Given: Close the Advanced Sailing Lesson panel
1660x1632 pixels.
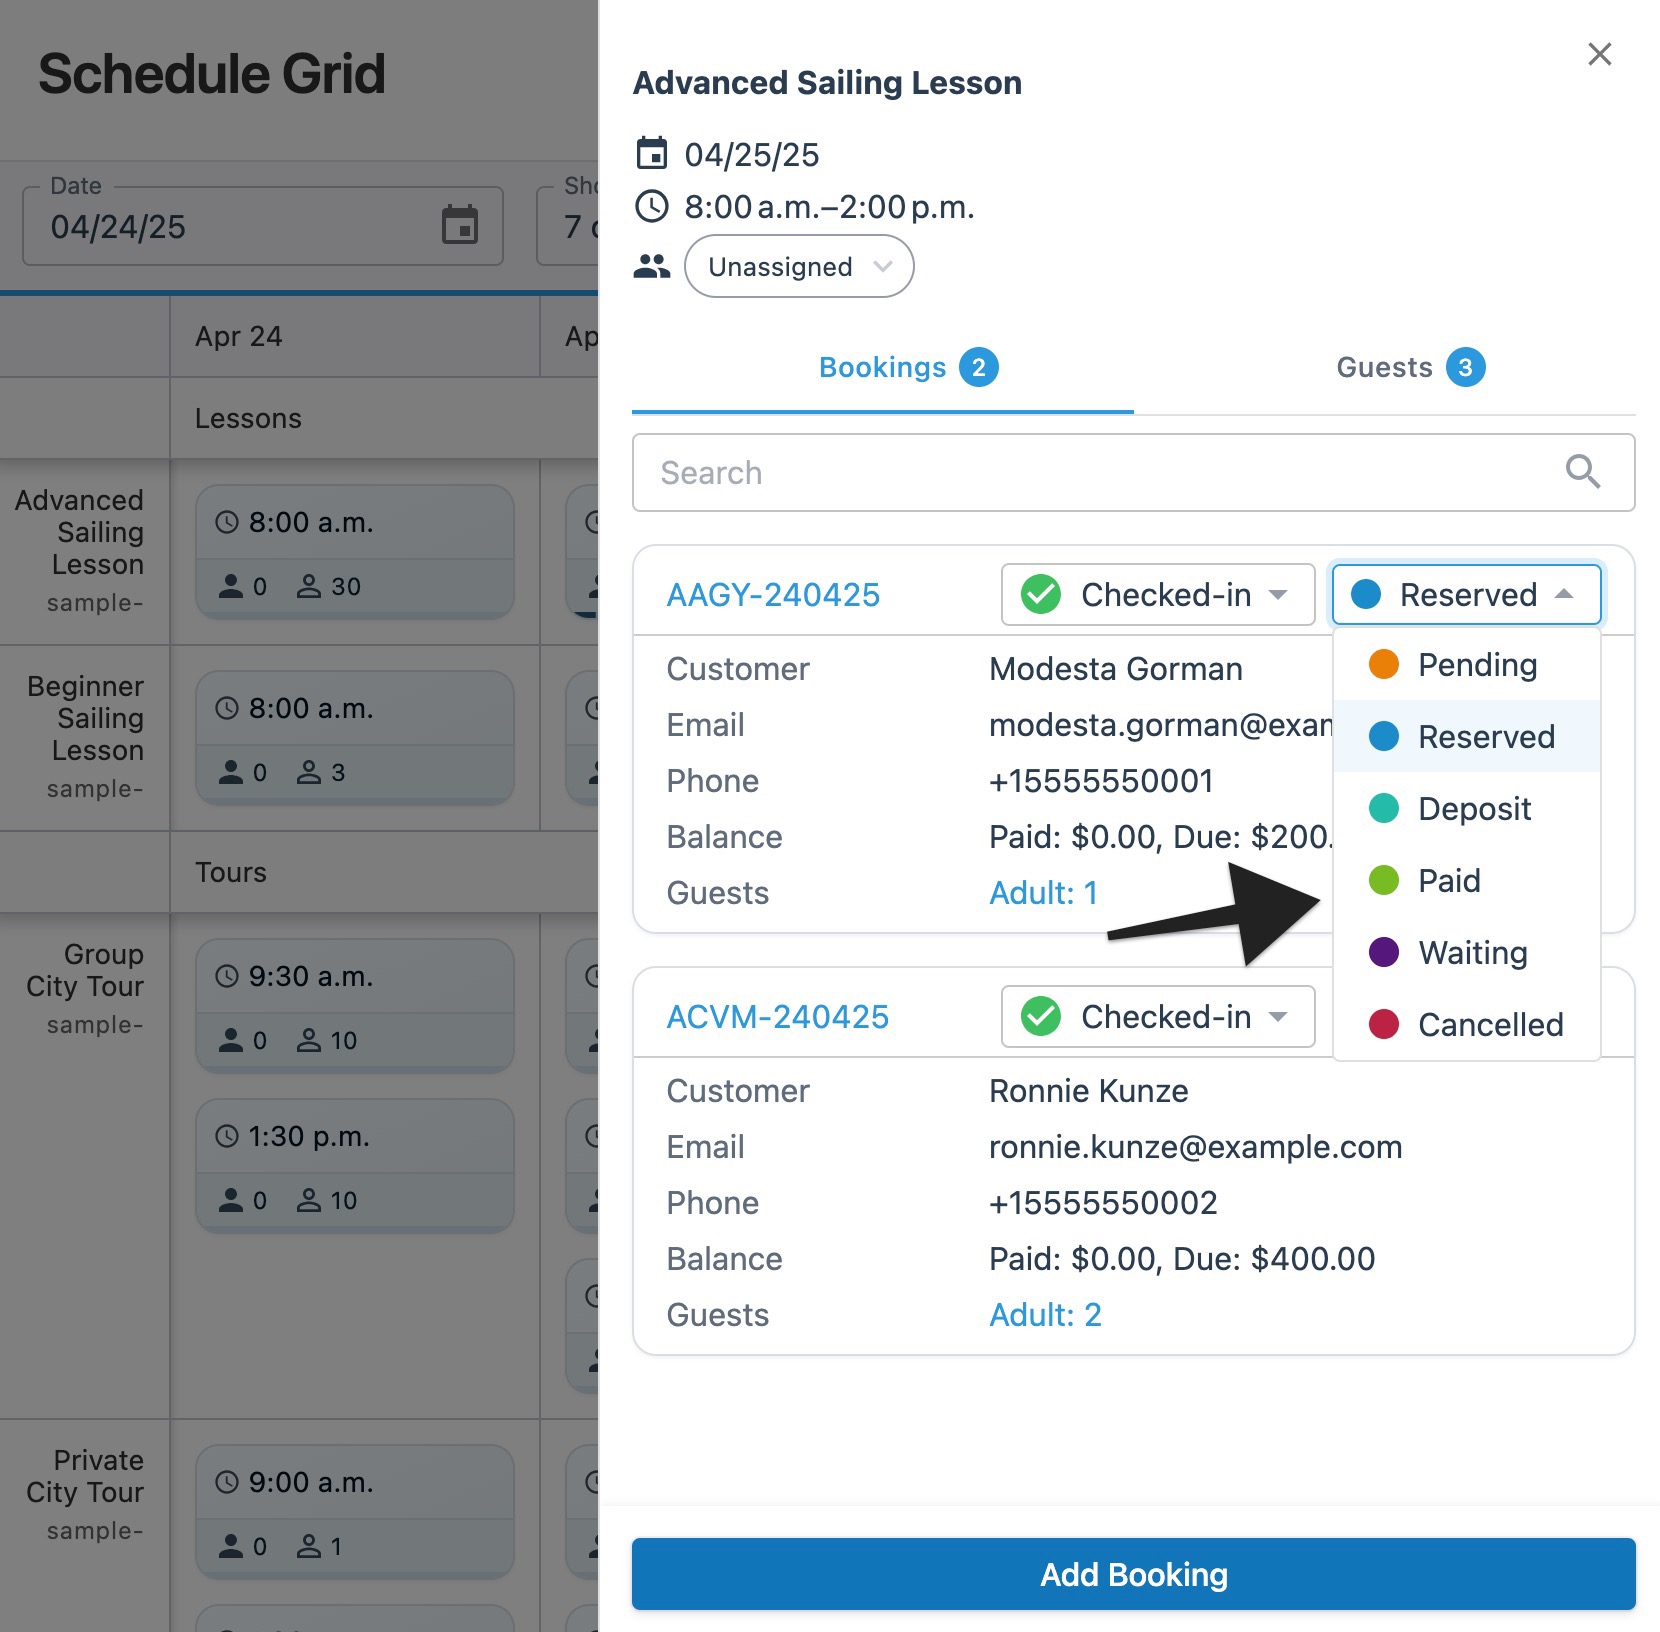Looking at the screenshot, I should pyautogui.click(x=1600, y=54).
